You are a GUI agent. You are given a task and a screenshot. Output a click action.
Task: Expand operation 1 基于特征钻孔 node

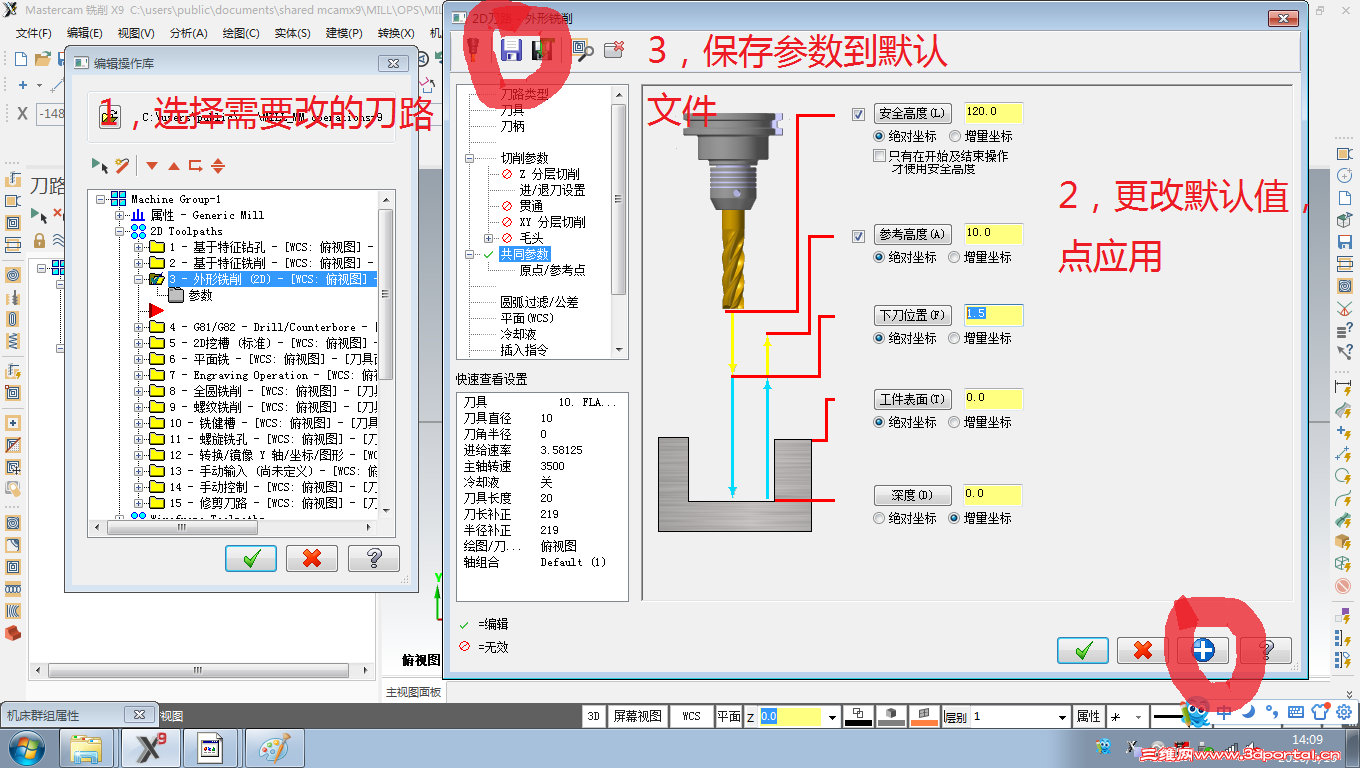click(138, 247)
